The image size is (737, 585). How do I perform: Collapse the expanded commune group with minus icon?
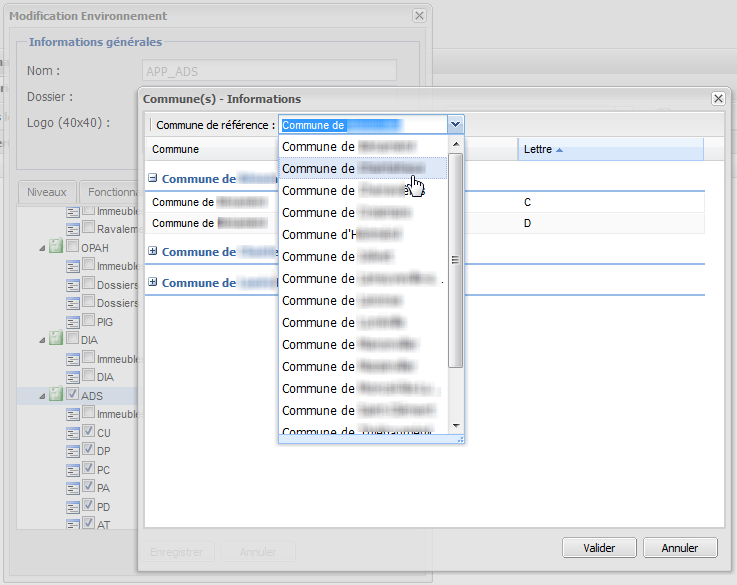[x=152, y=178]
